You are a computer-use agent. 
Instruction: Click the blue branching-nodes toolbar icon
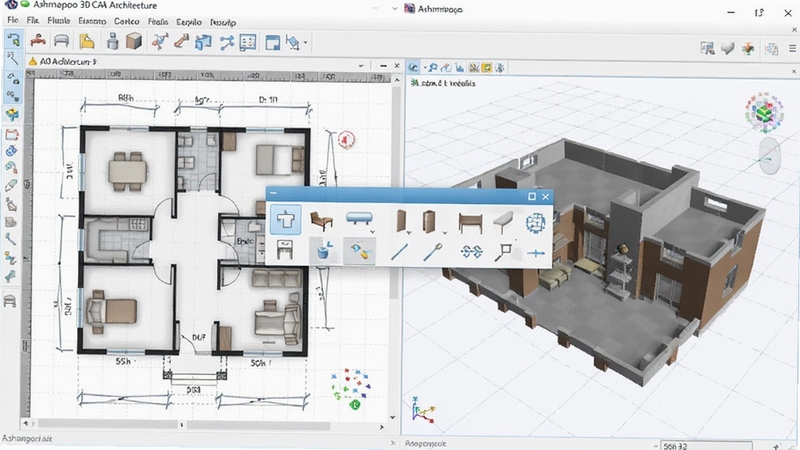(x=227, y=42)
